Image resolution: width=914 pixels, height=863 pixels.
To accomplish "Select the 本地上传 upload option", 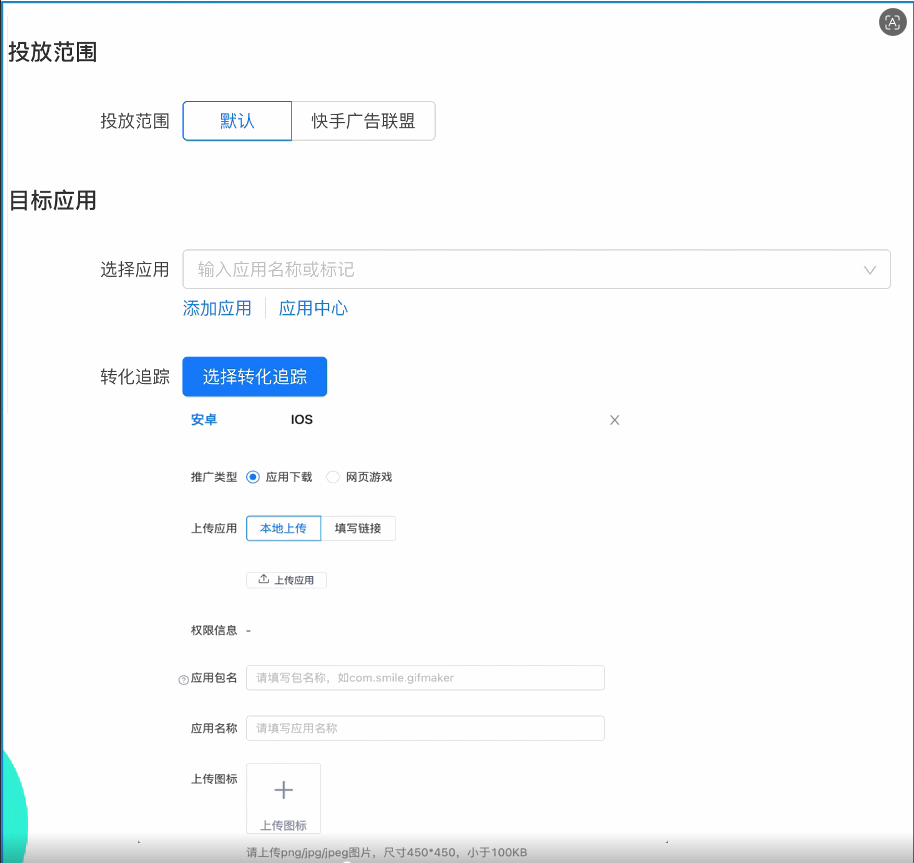I will tap(283, 528).
